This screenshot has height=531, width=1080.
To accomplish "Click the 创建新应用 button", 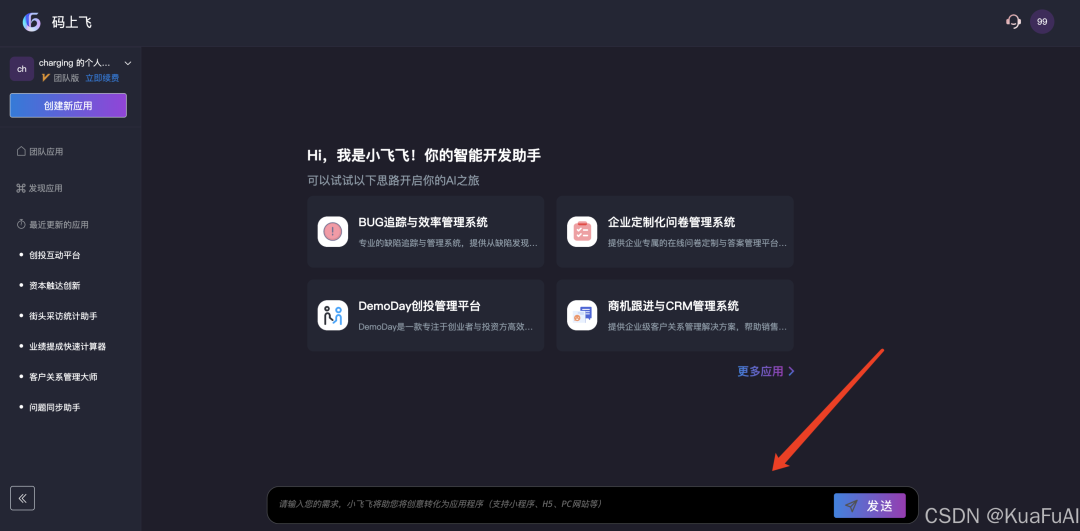I will click(x=68, y=105).
